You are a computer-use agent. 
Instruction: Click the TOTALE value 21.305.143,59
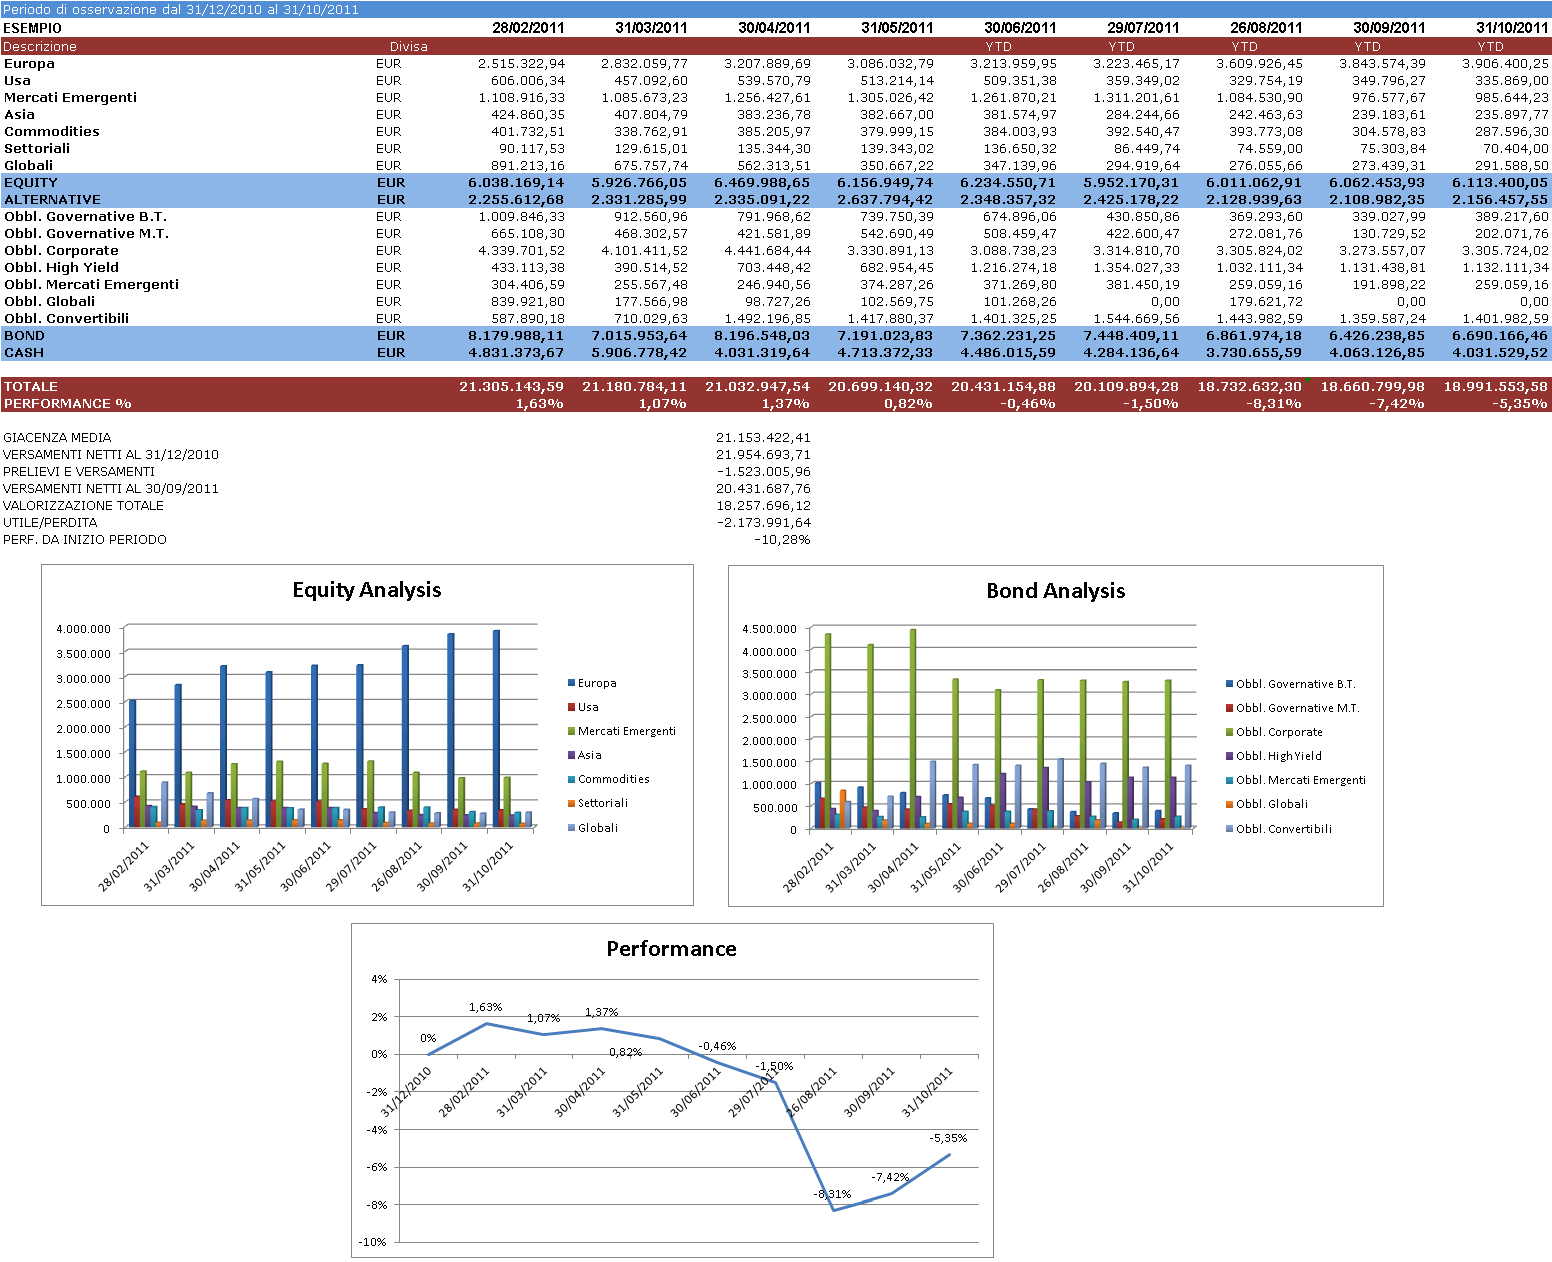click(511, 386)
